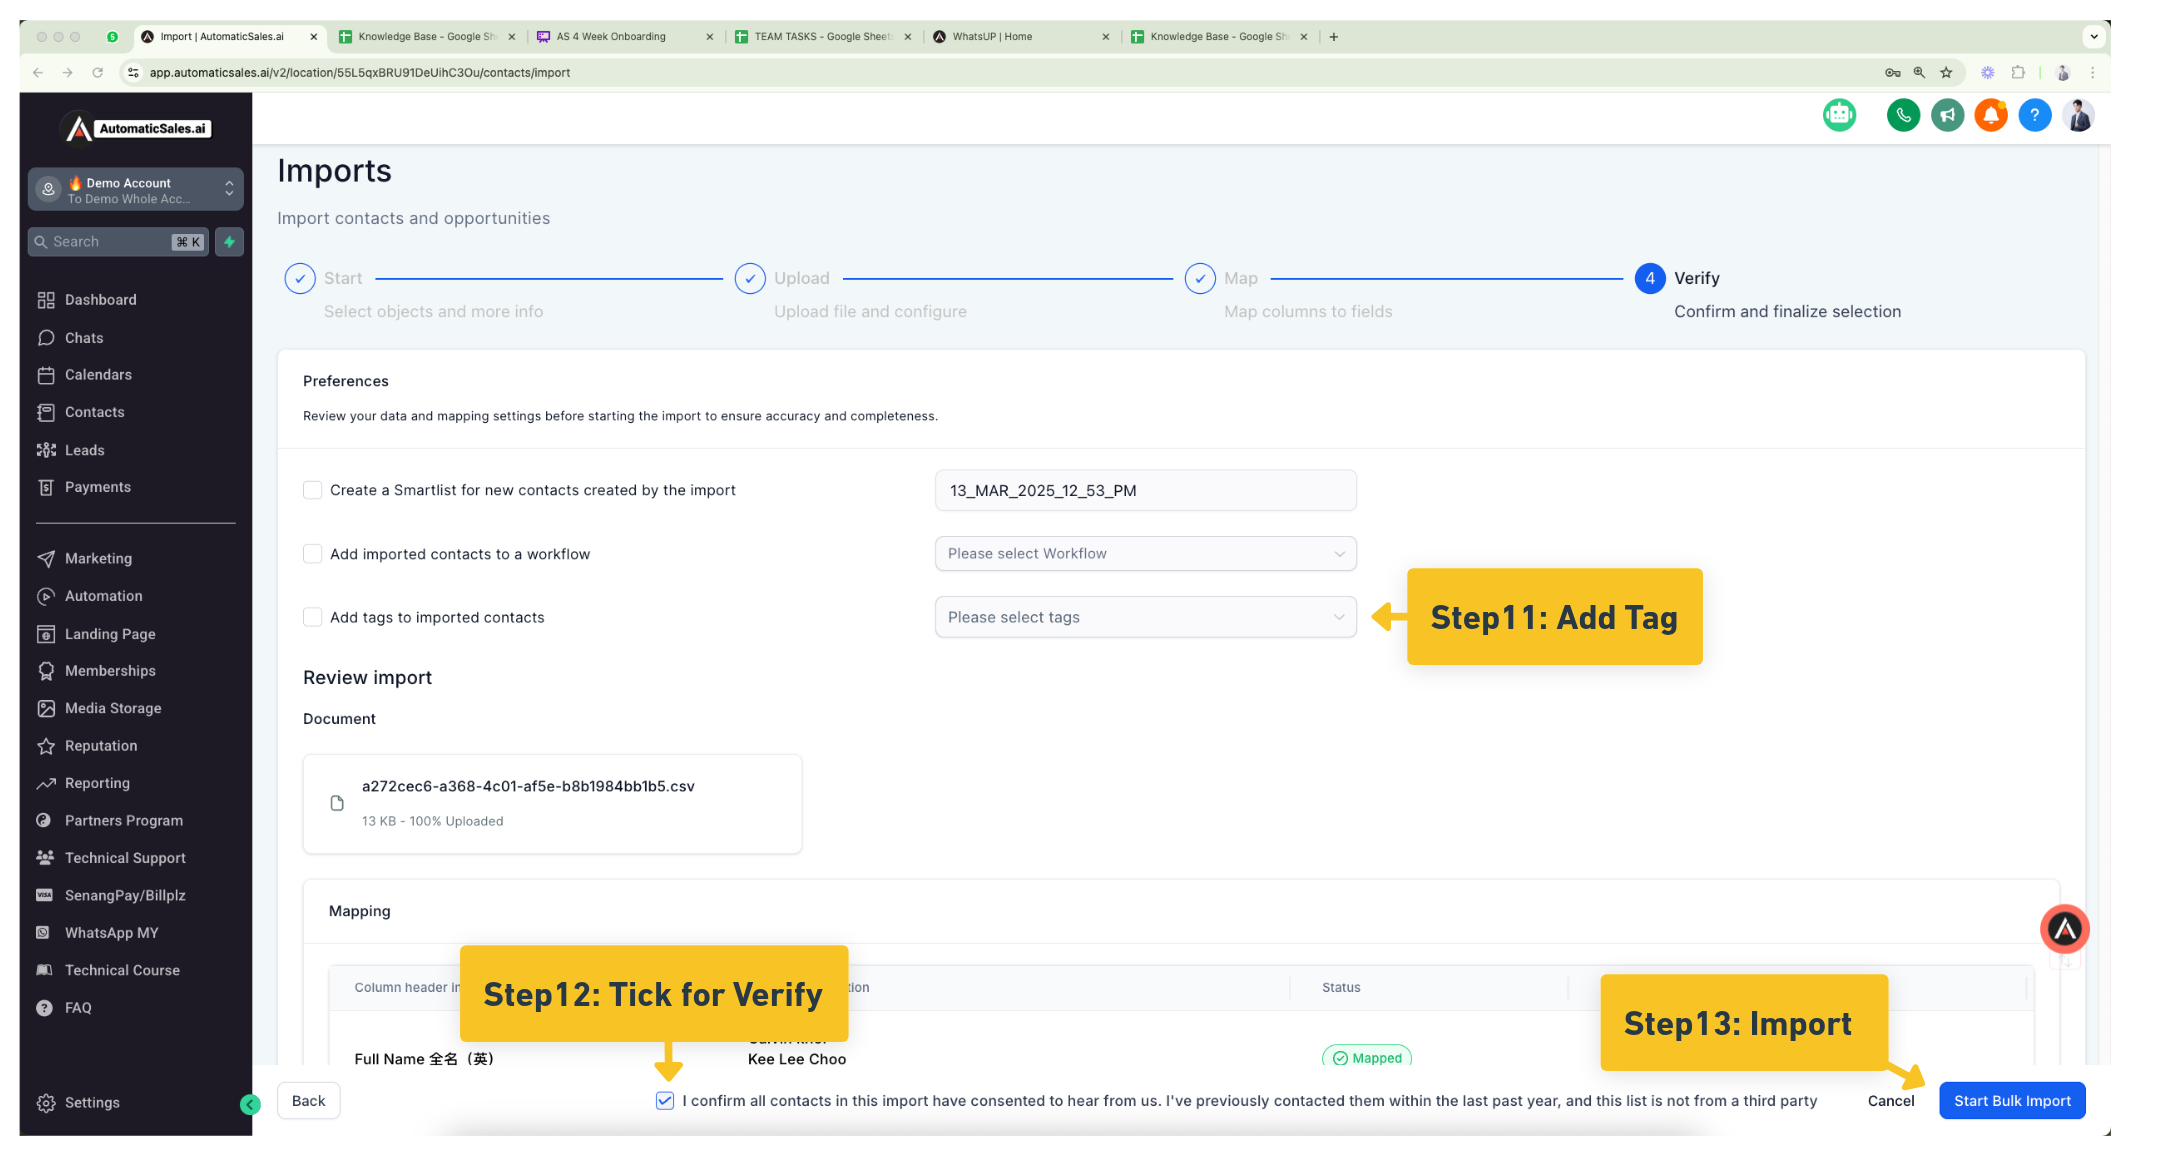The width and height of the screenshot is (2164, 1156).
Task: Open Contacts in the sidebar menu
Action: 94,412
